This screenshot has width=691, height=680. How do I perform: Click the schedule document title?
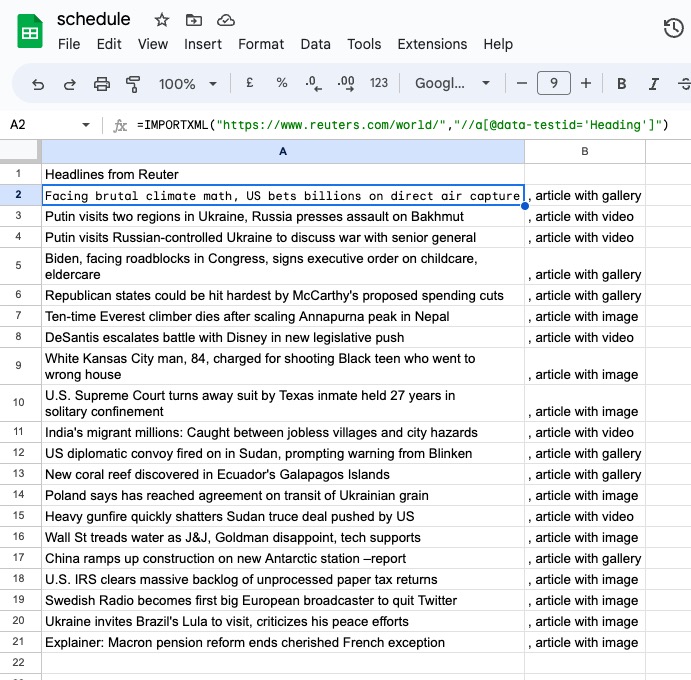tap(93, 19)
